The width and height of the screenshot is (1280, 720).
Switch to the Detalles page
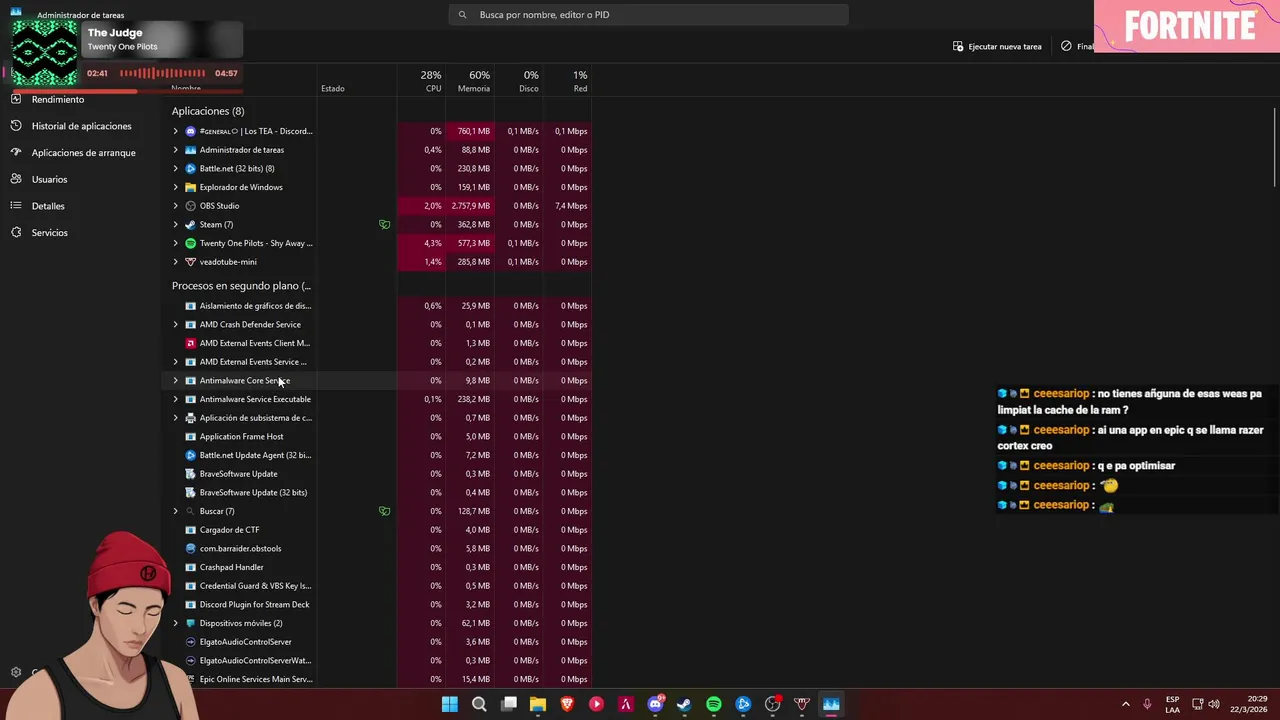(48, 206)
